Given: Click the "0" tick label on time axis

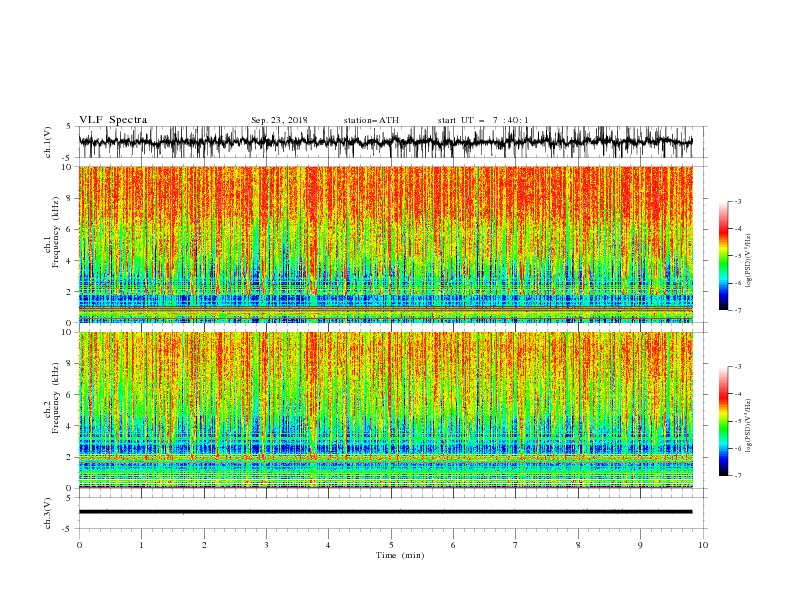Looking at the screenshot, I should pyautogui.click(x=79, y=545).
